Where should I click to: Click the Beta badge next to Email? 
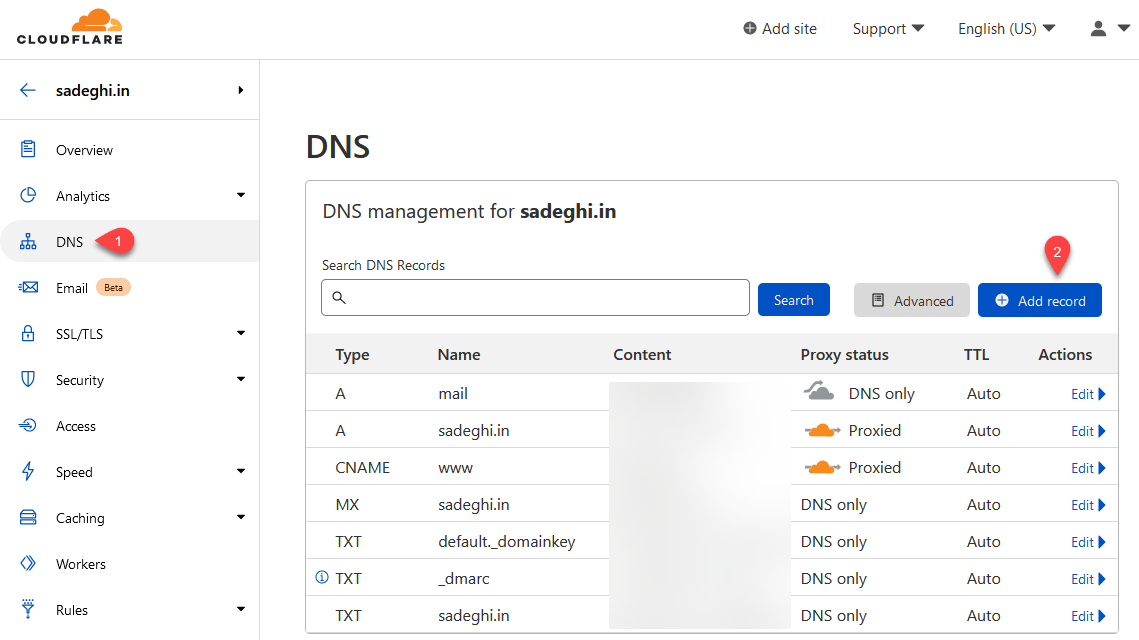tap(113, 287)
